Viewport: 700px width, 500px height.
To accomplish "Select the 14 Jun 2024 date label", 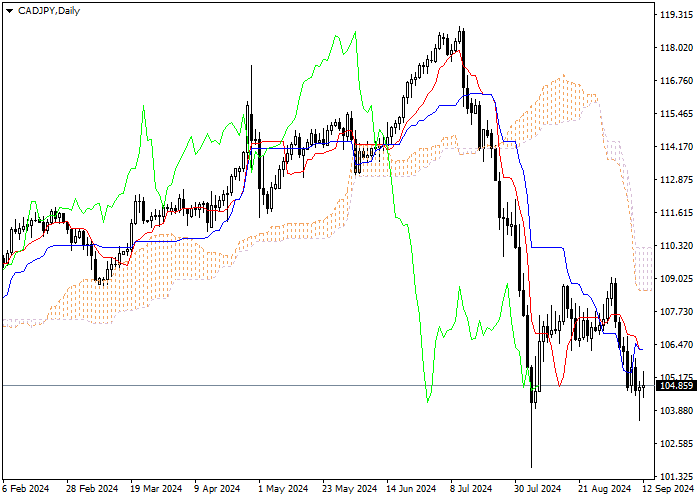I will [411, 489].
